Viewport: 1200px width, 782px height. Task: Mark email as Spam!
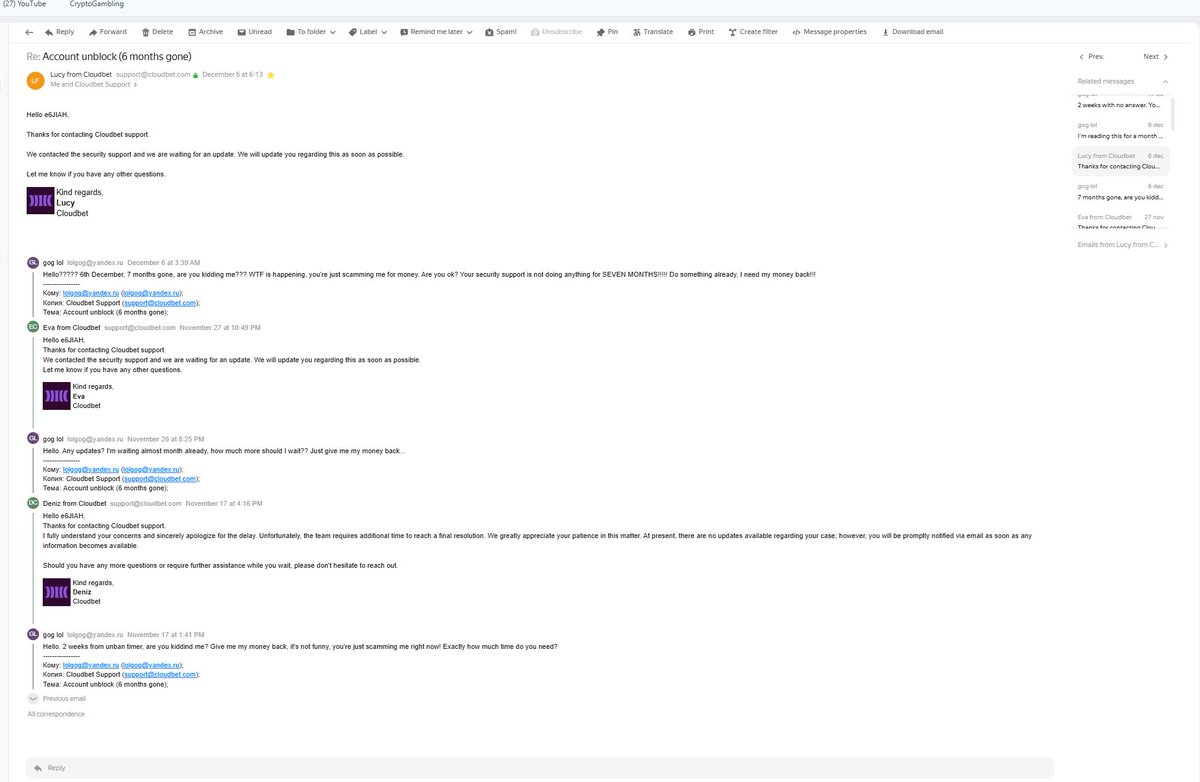[x=500, y=32]
